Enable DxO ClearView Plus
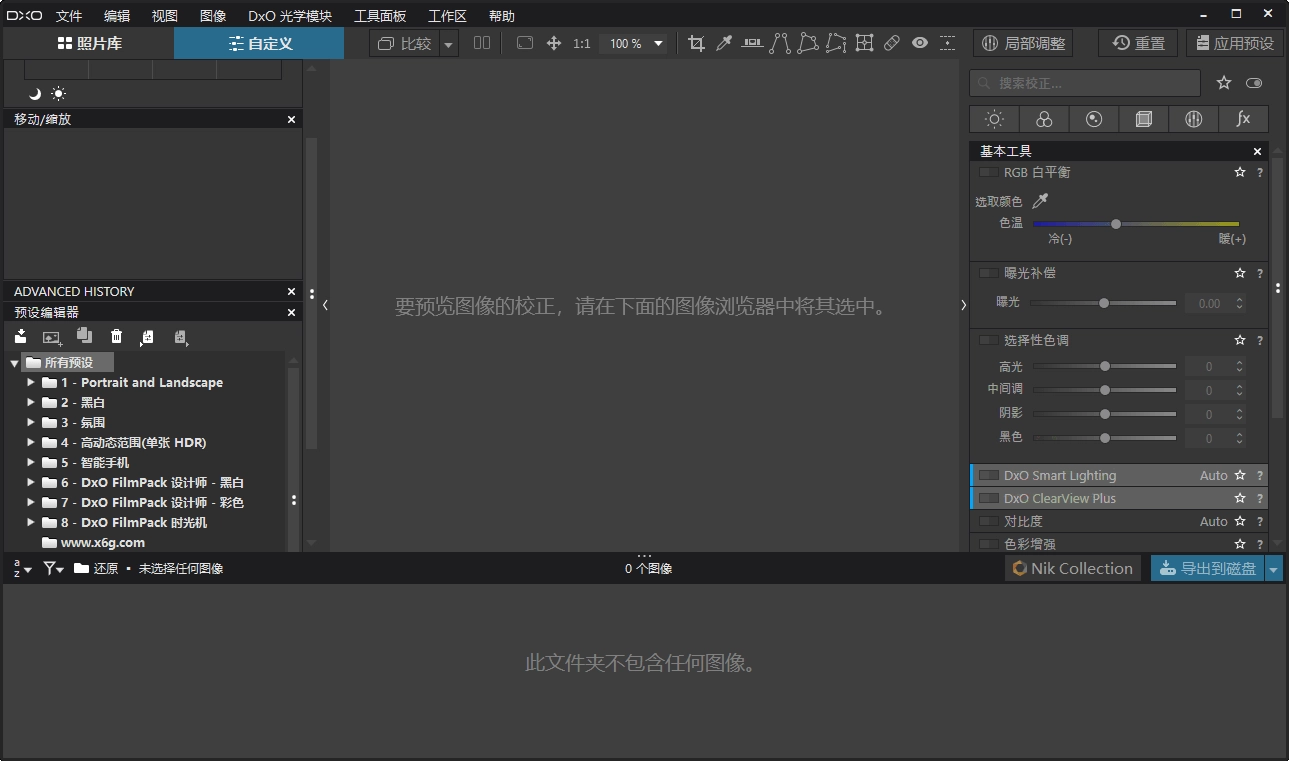 [988, 498]
